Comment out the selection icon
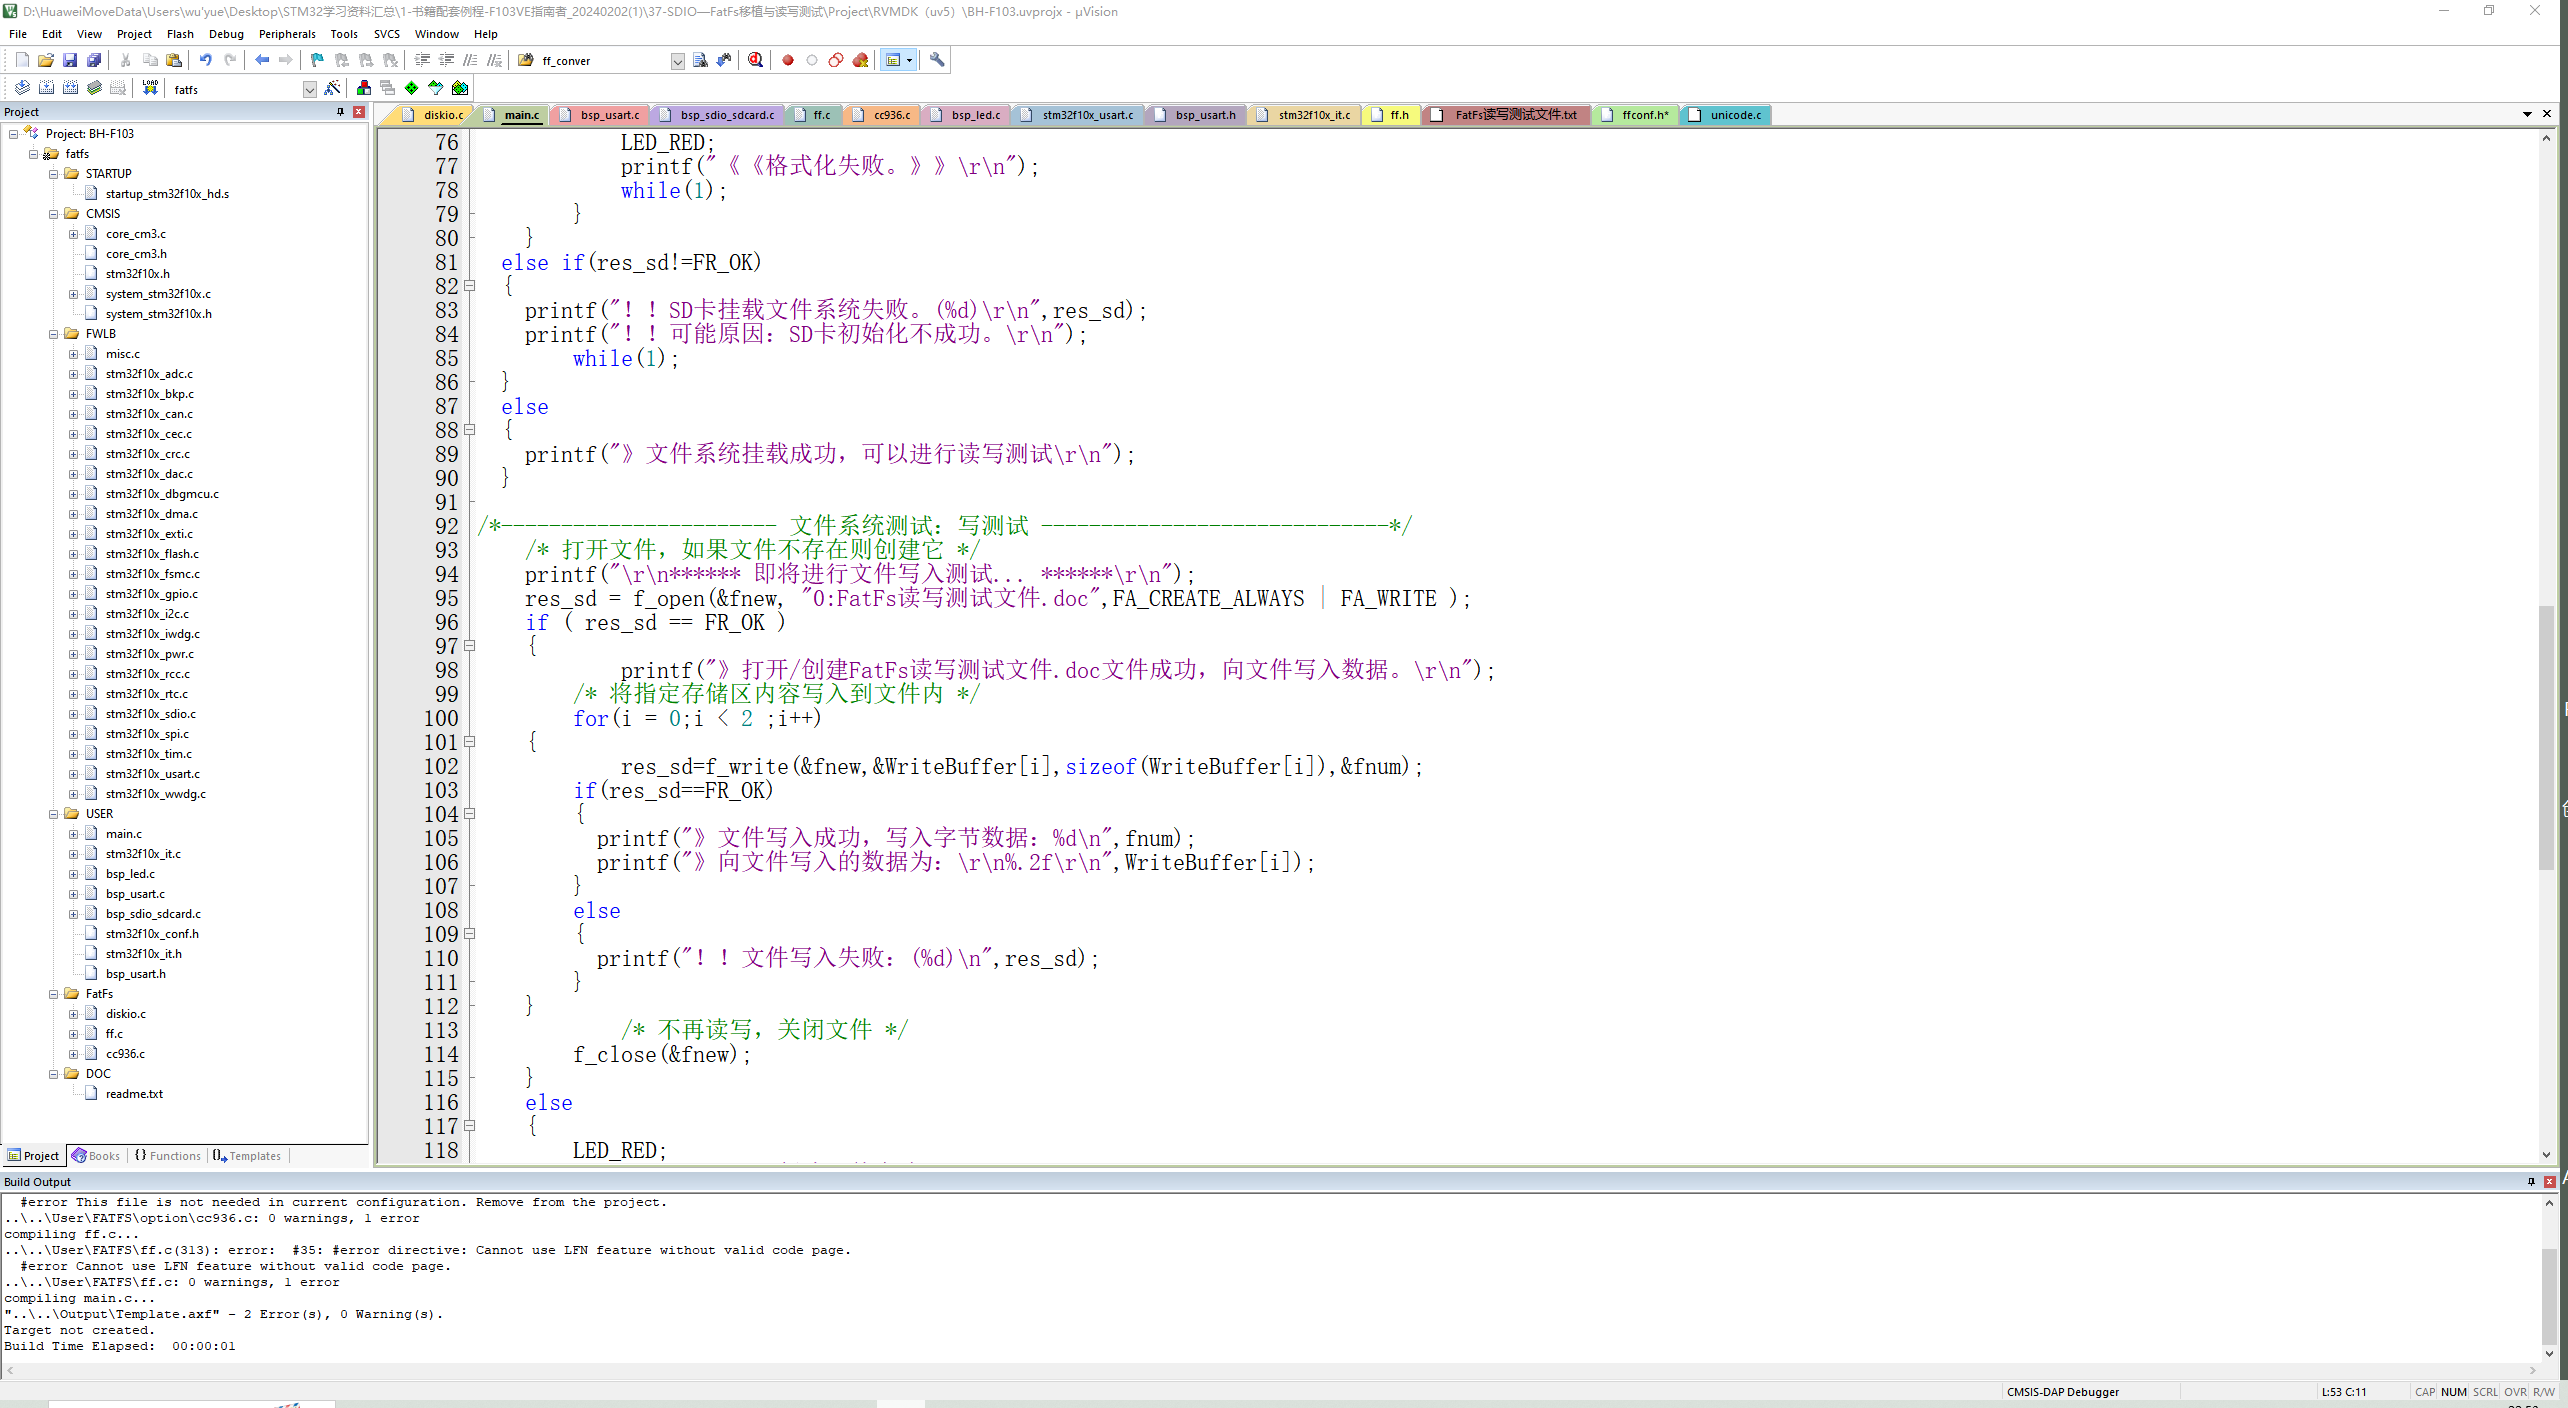 [x=470, y=60]
